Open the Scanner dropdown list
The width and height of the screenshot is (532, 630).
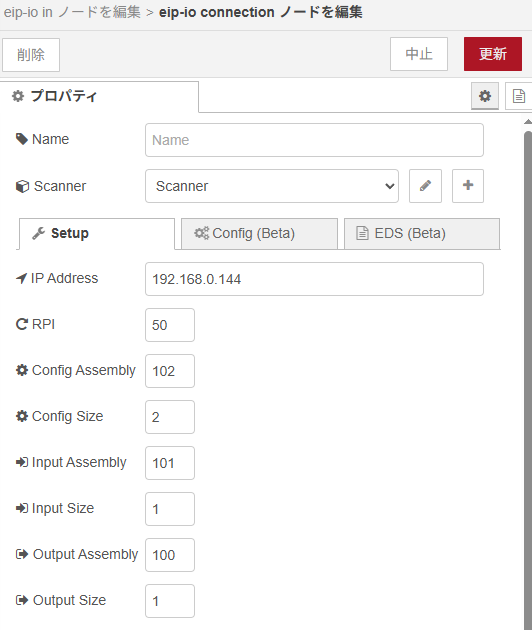(272, 186)
